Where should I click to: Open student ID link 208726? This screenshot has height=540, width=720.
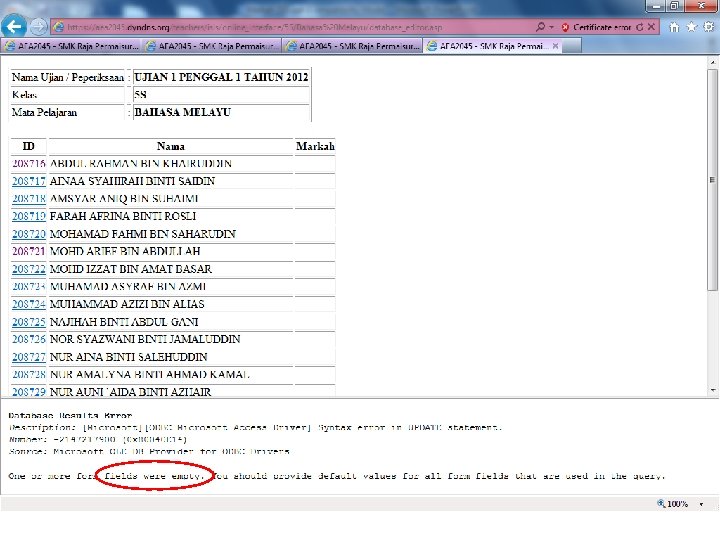[x=29, y=339]
